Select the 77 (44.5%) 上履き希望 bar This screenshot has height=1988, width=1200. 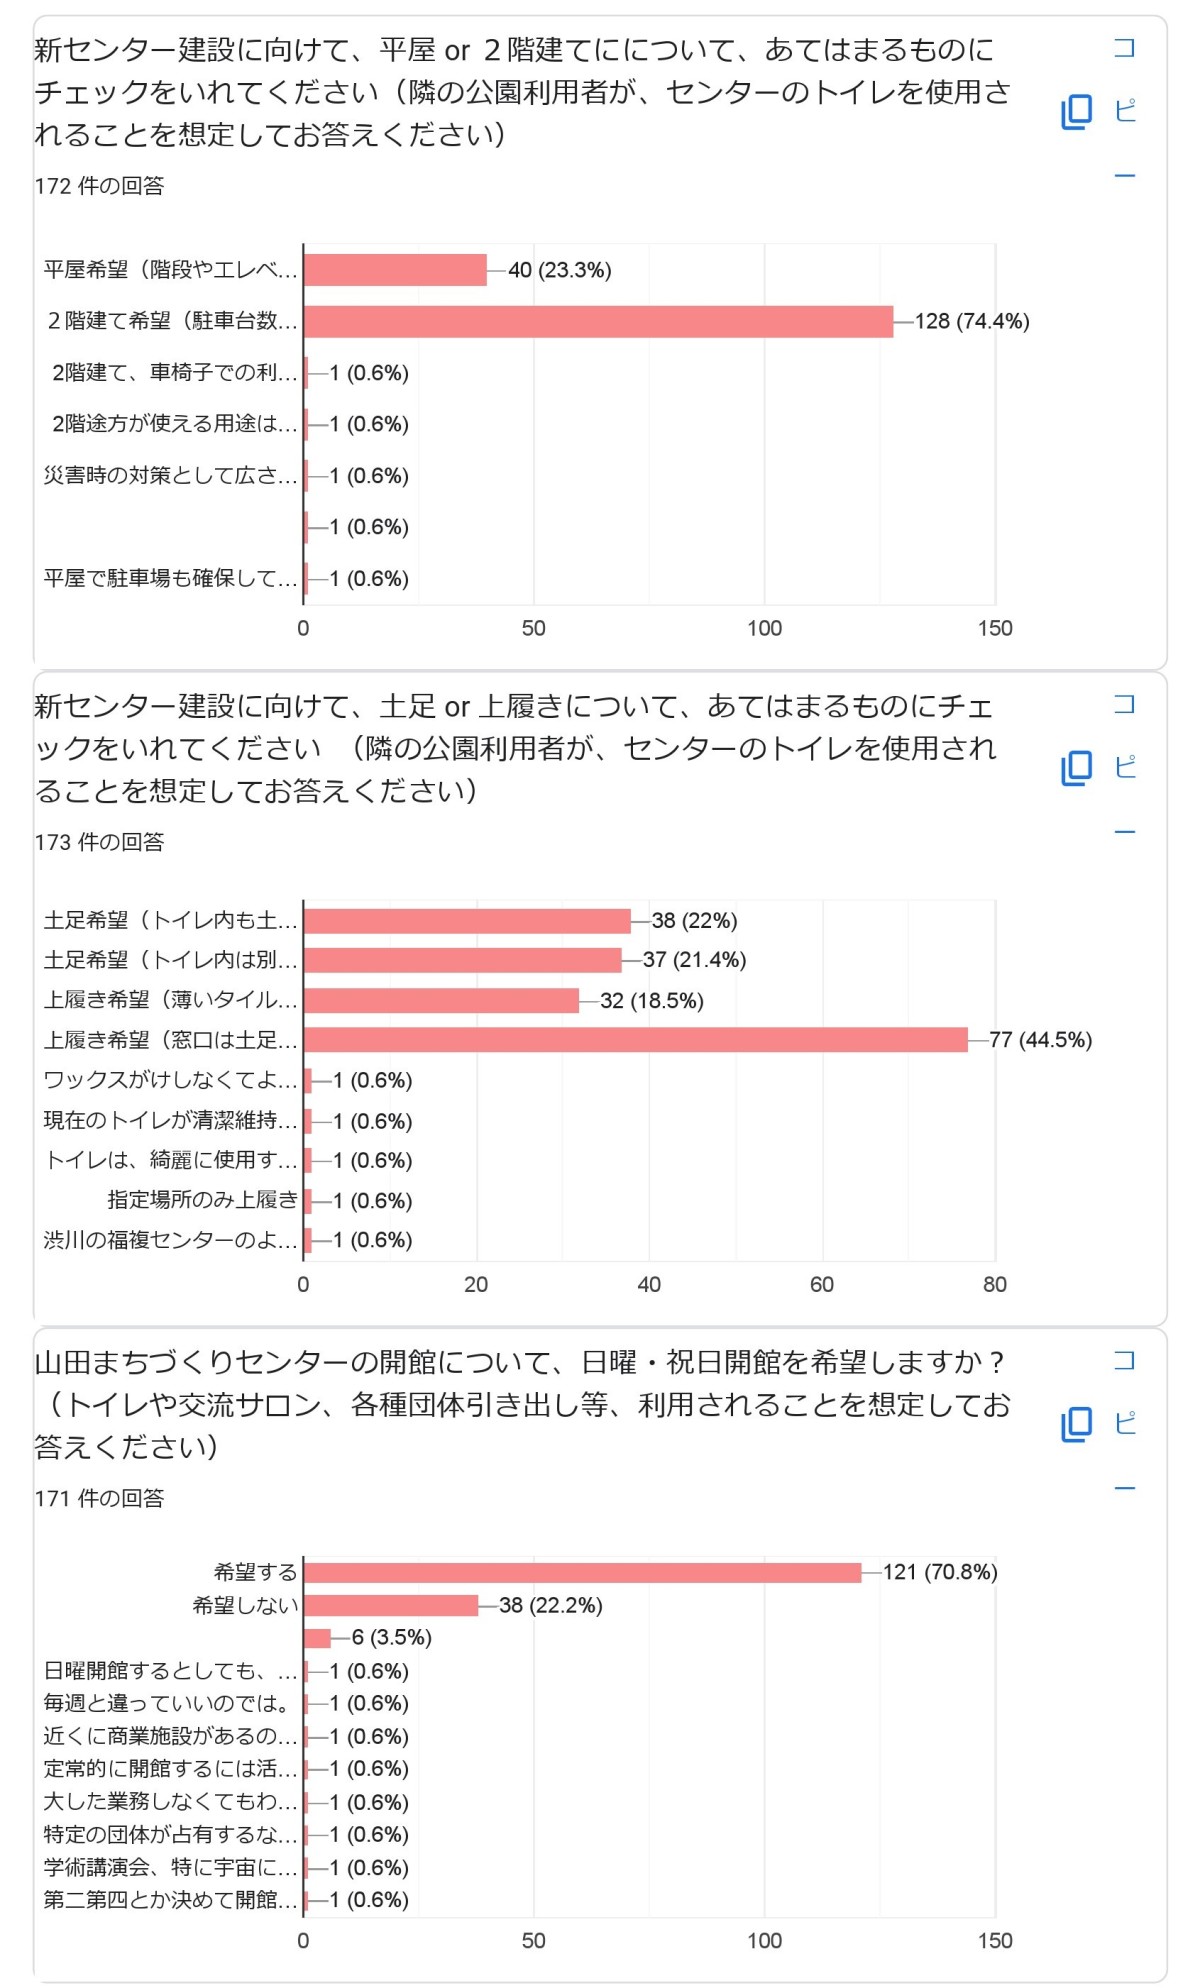(635, 1040)
